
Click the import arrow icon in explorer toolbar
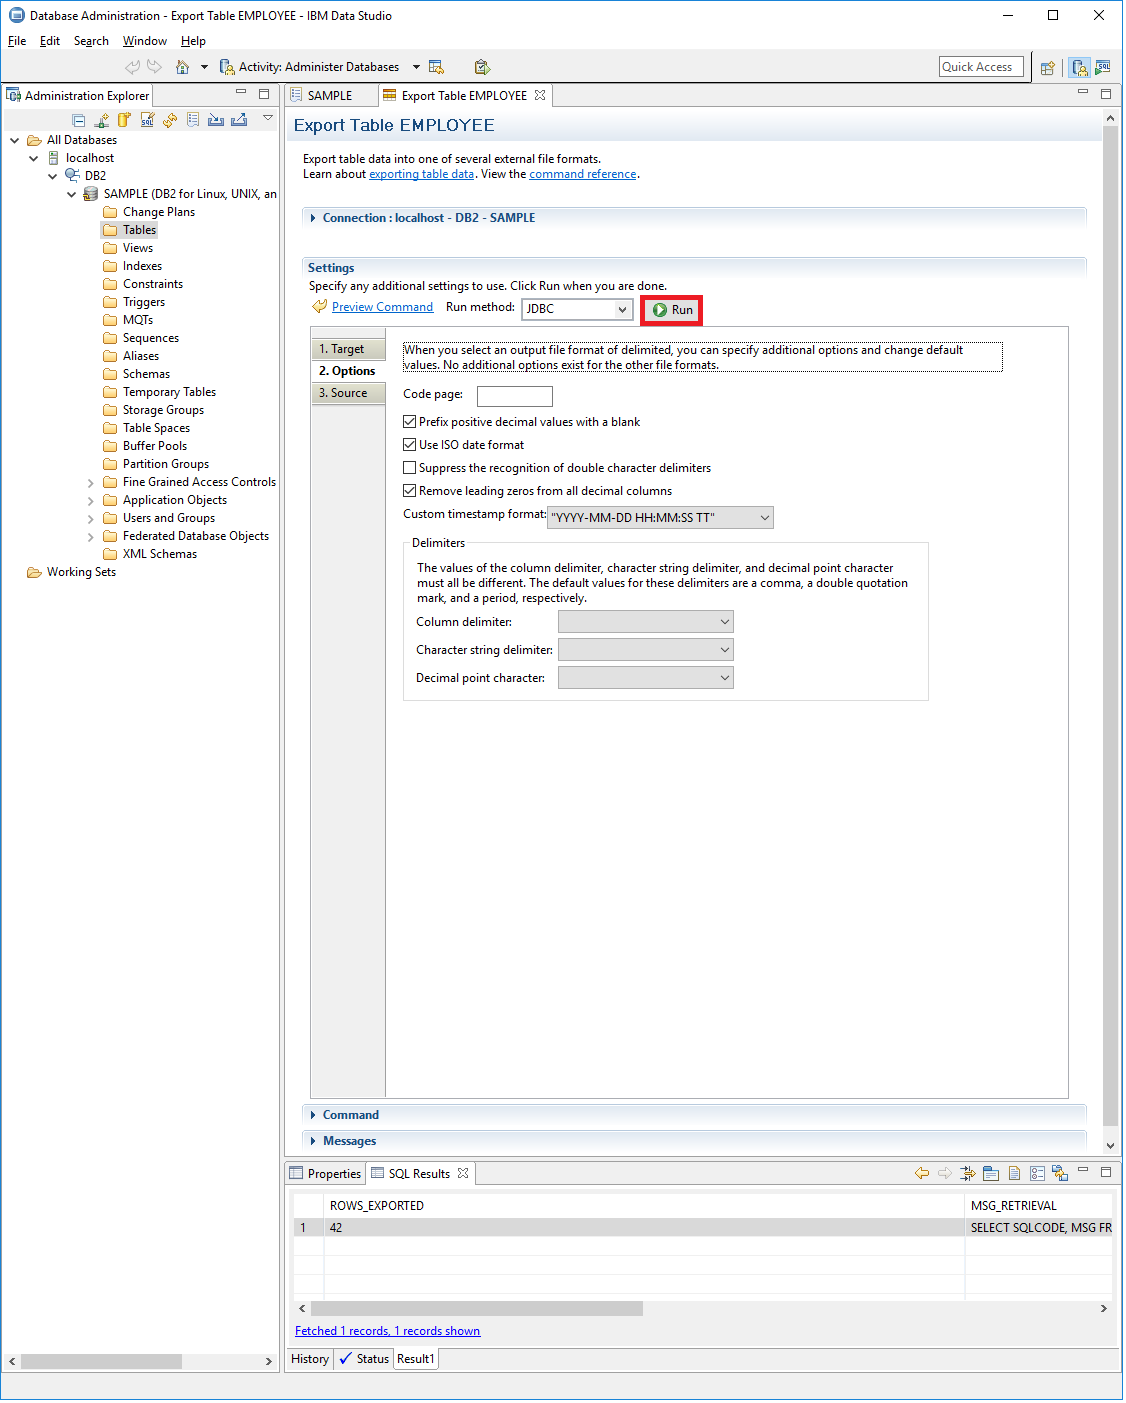(x=216, y=120)
